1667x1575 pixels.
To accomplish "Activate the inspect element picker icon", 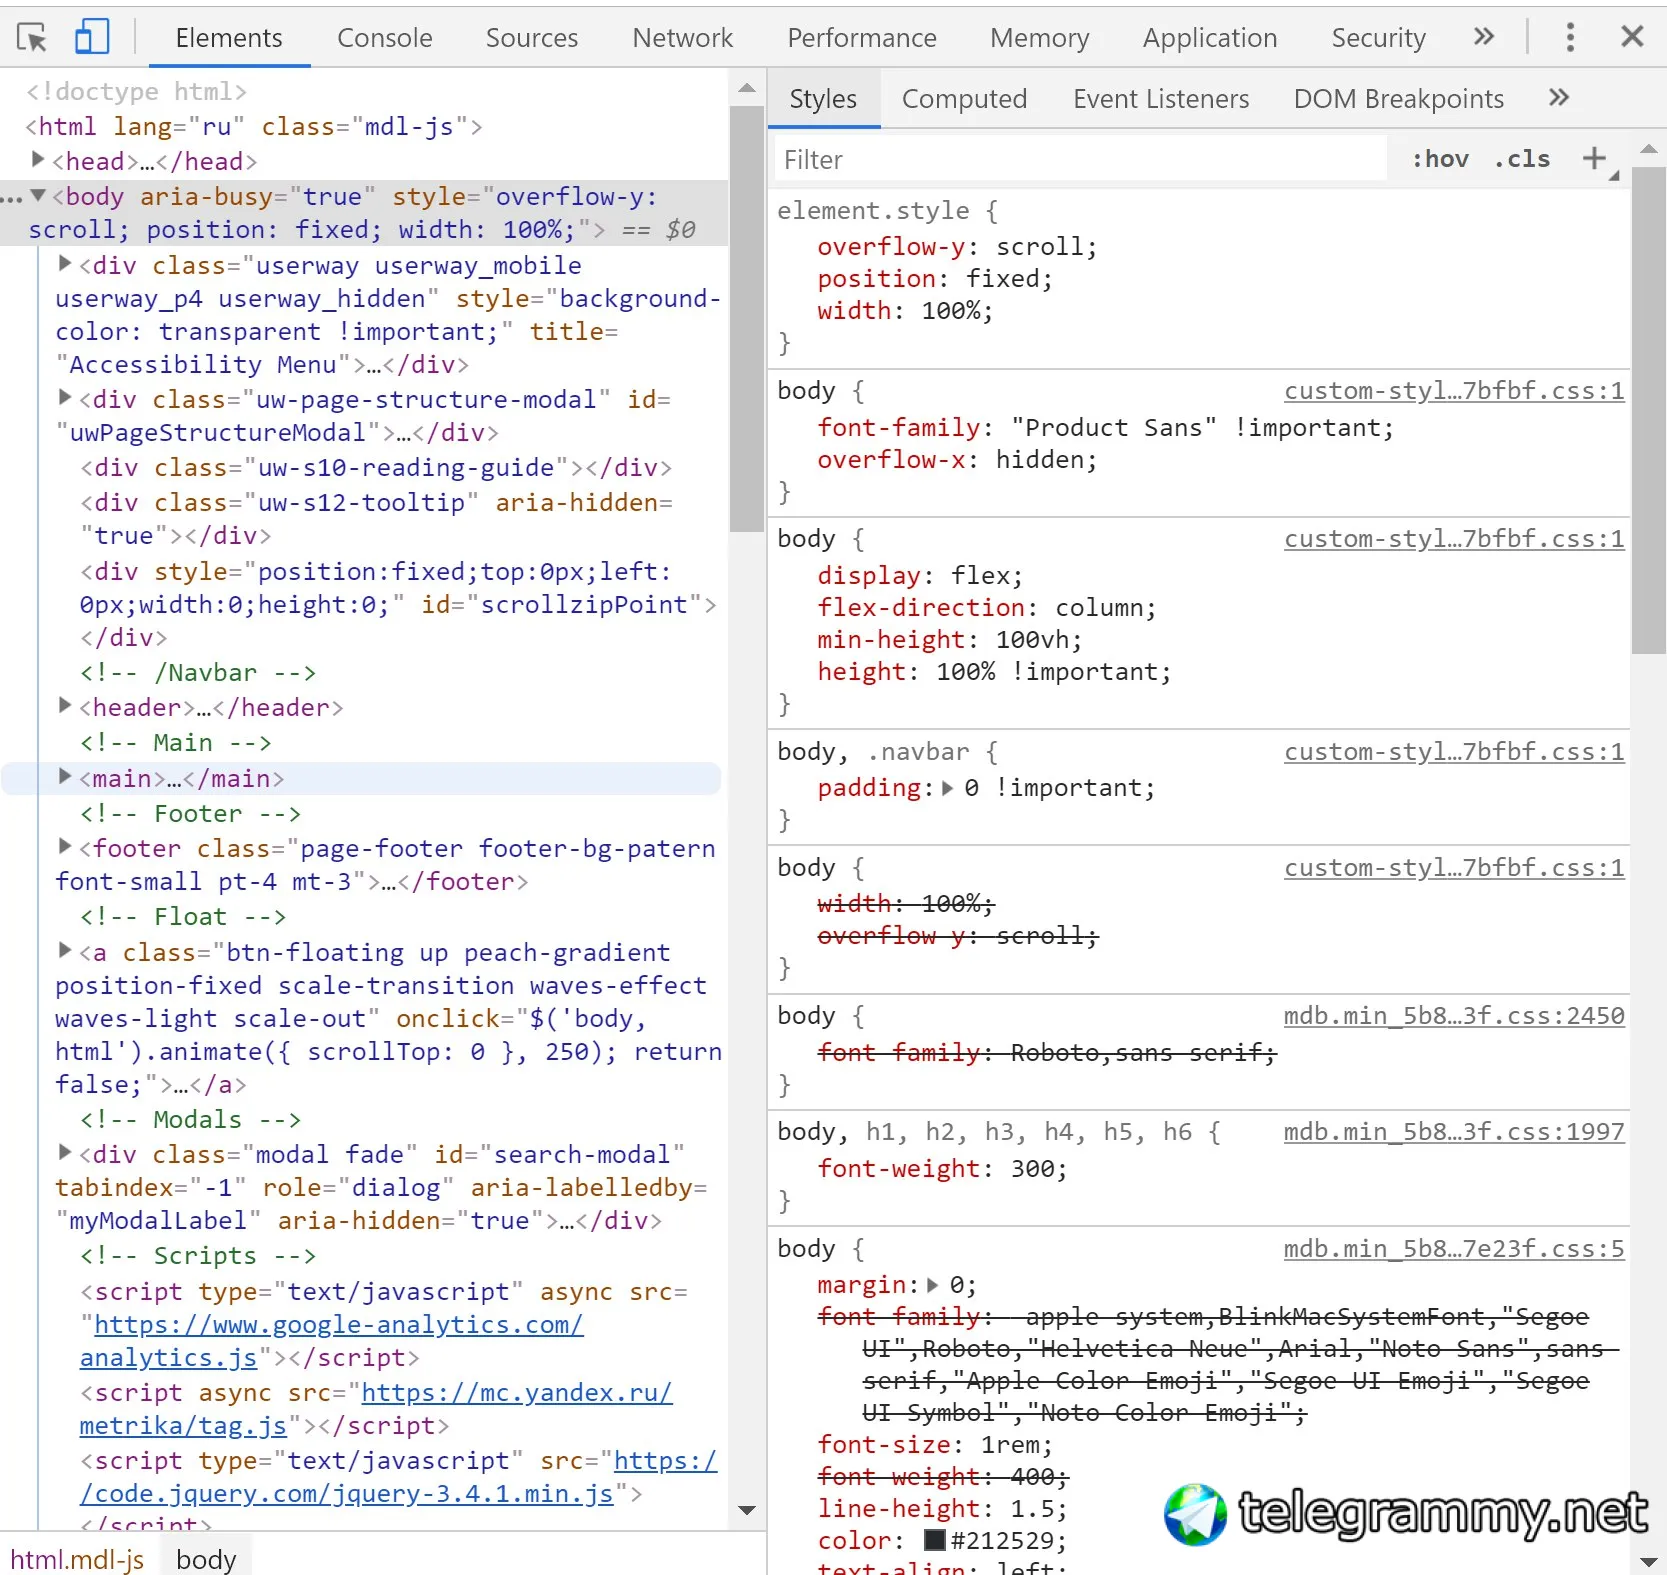I will tap(32, 38).
